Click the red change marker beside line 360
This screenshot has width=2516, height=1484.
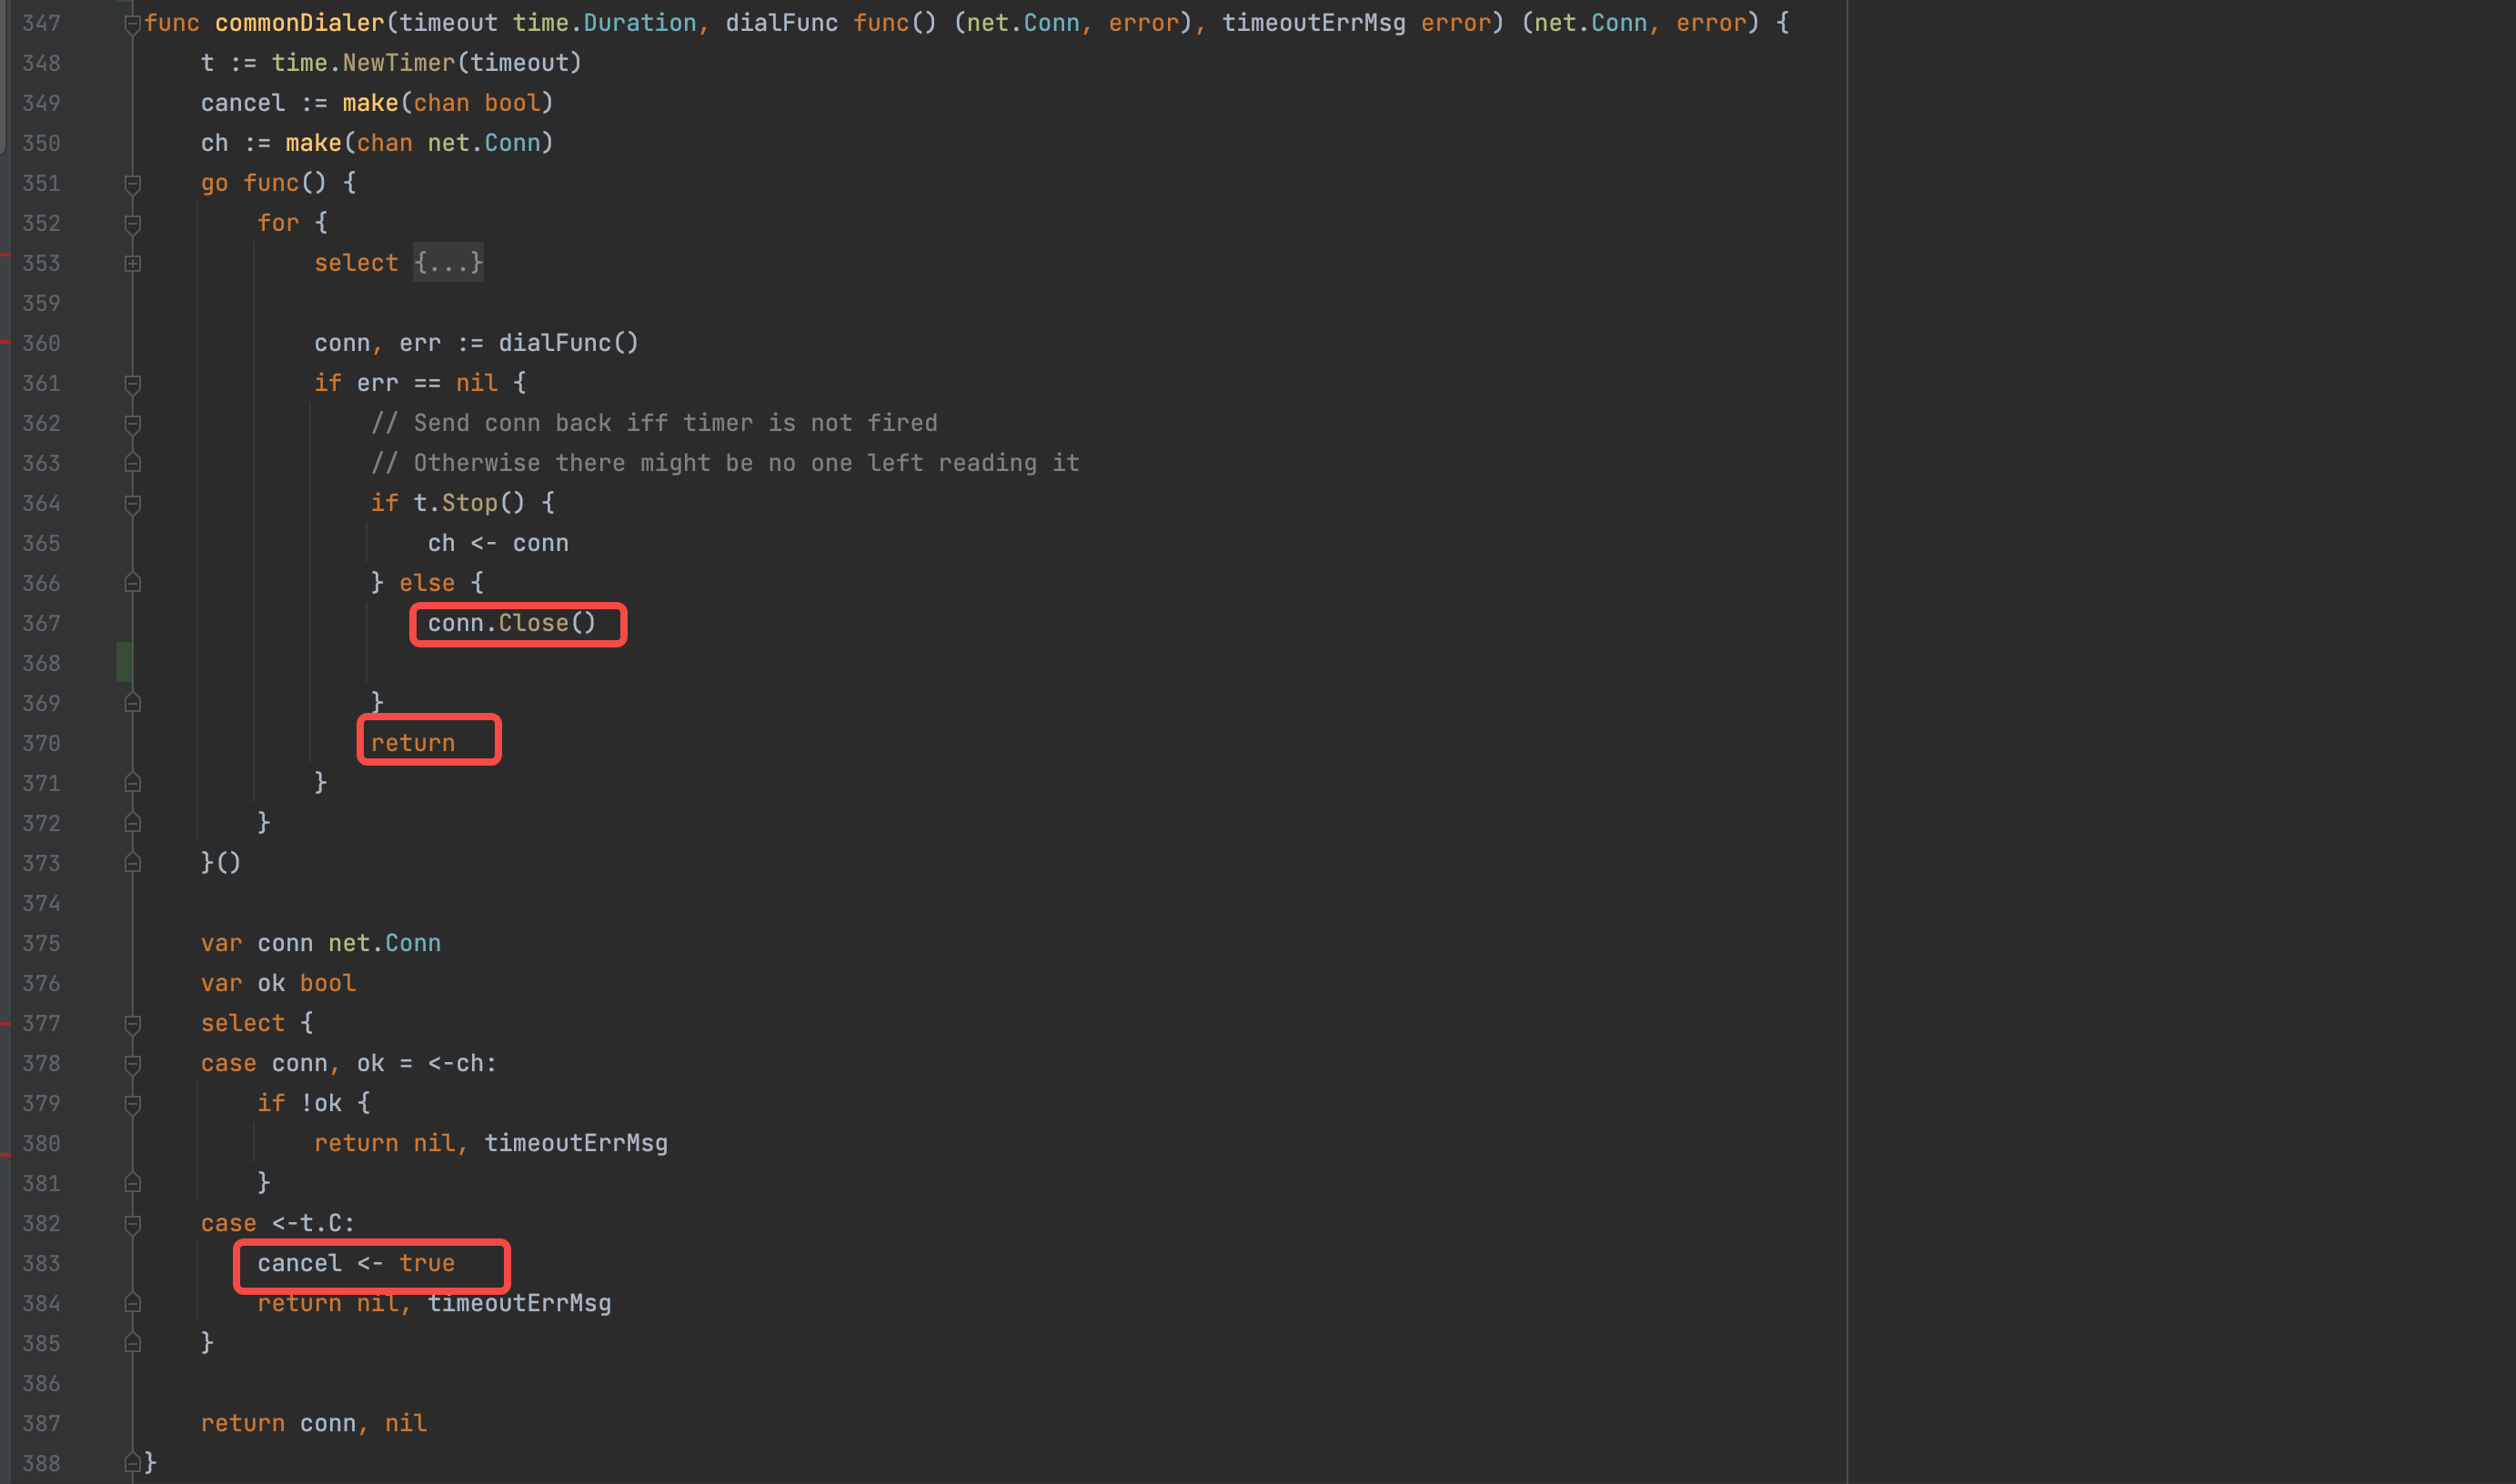[x=4, y=343]
